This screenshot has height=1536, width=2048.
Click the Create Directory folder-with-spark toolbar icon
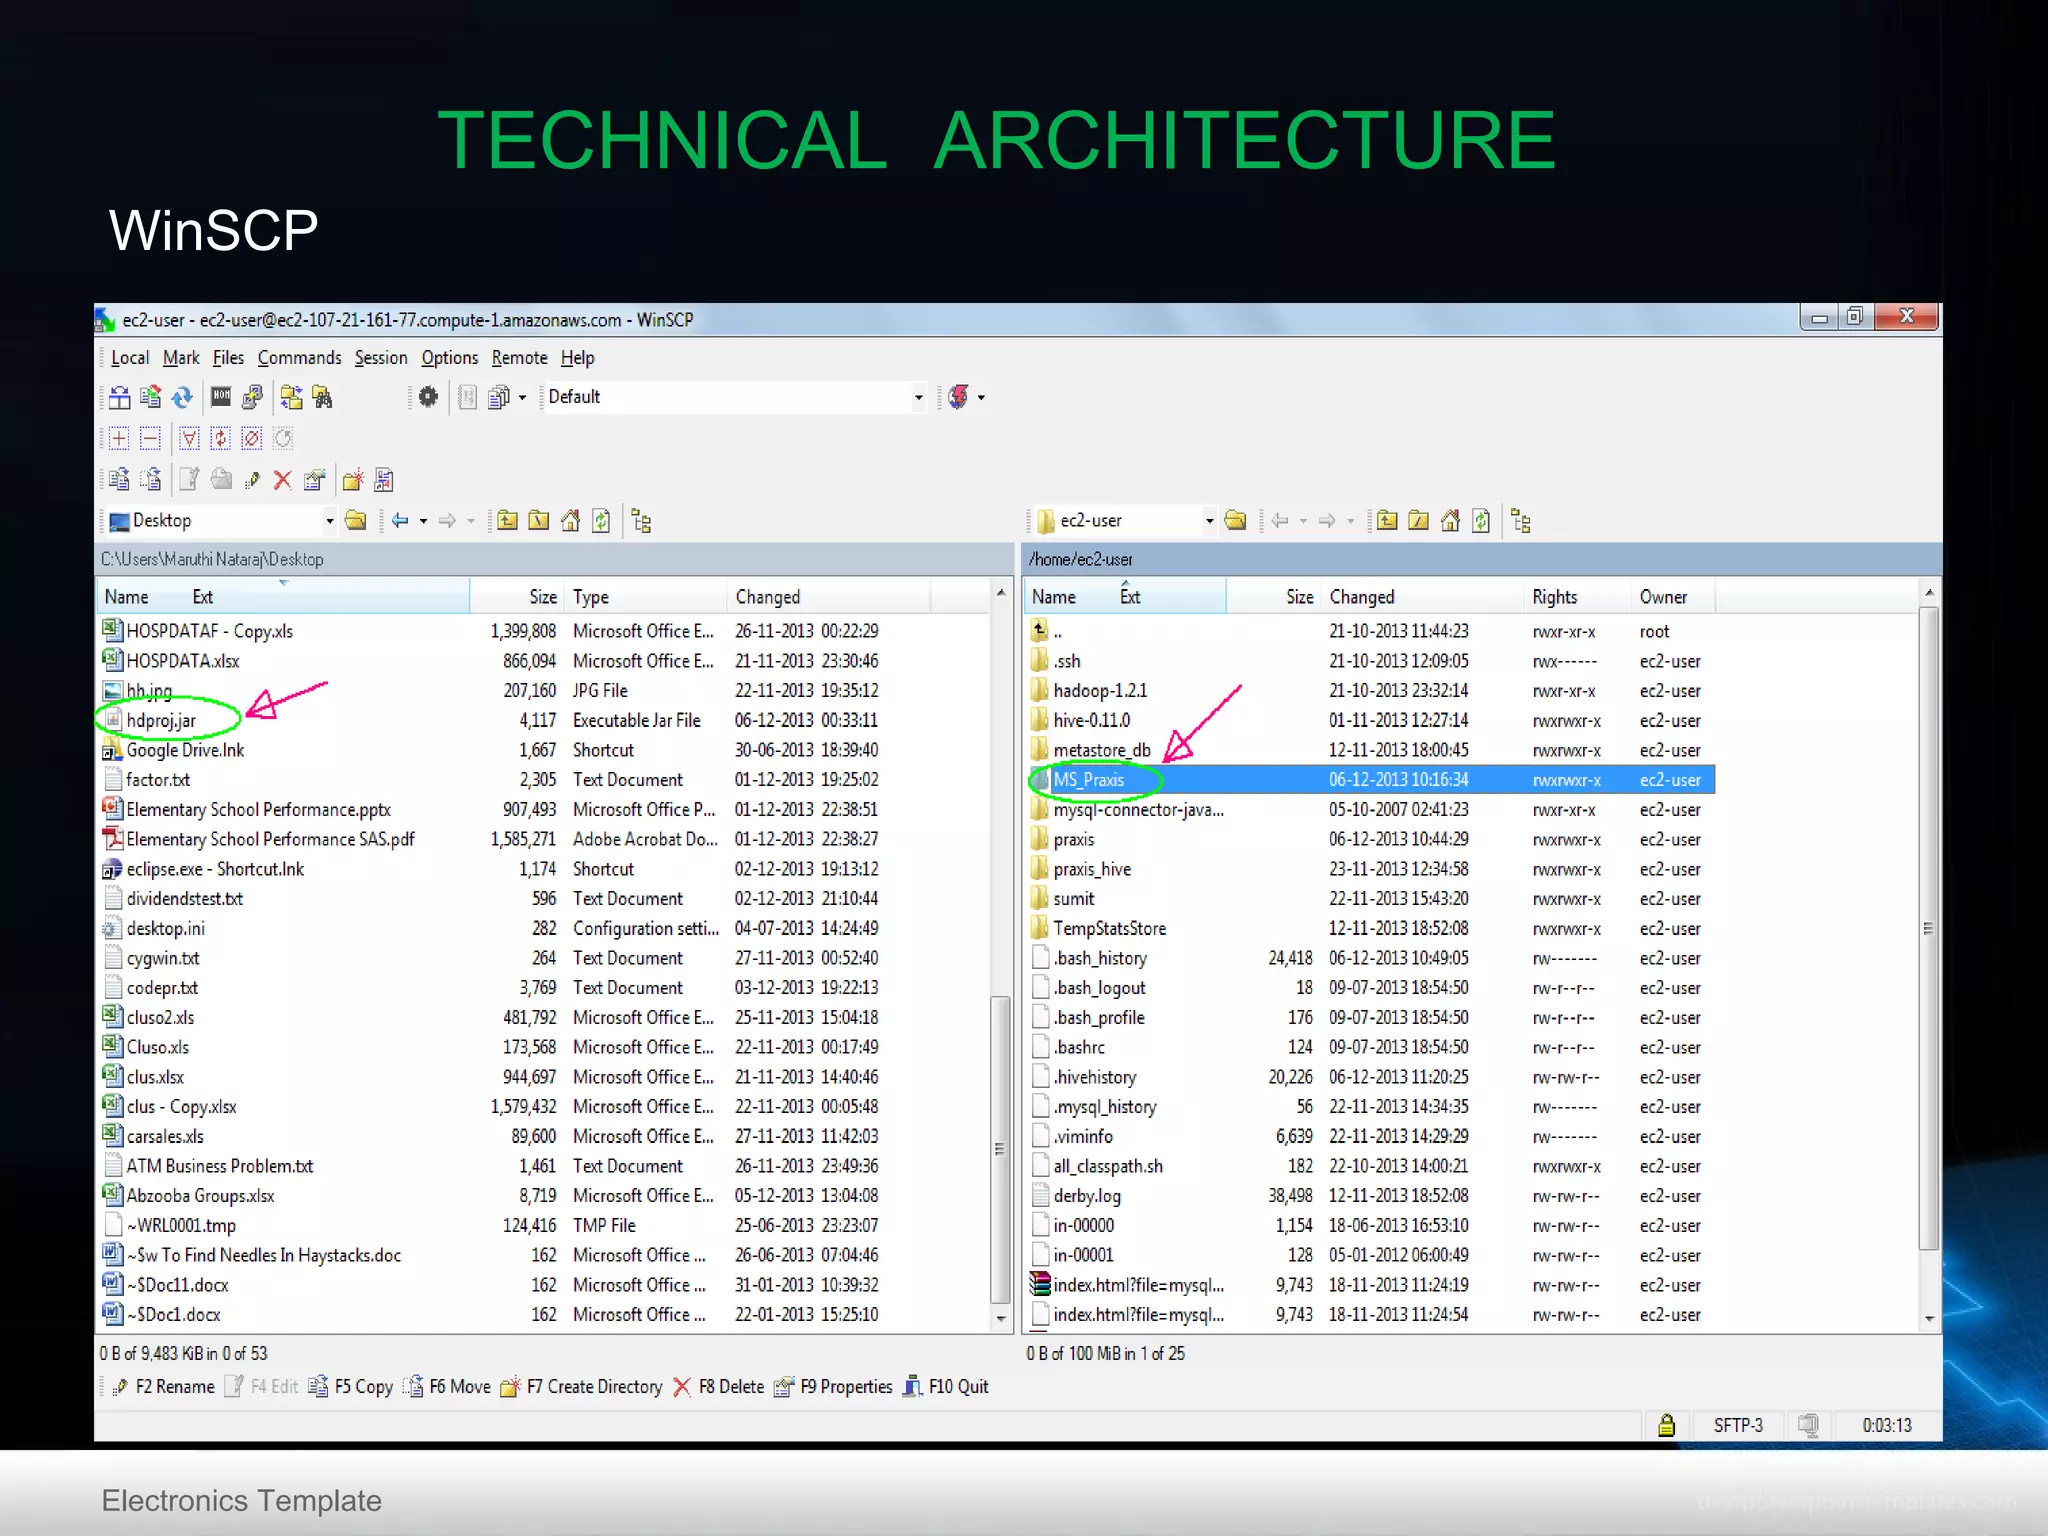352,480
